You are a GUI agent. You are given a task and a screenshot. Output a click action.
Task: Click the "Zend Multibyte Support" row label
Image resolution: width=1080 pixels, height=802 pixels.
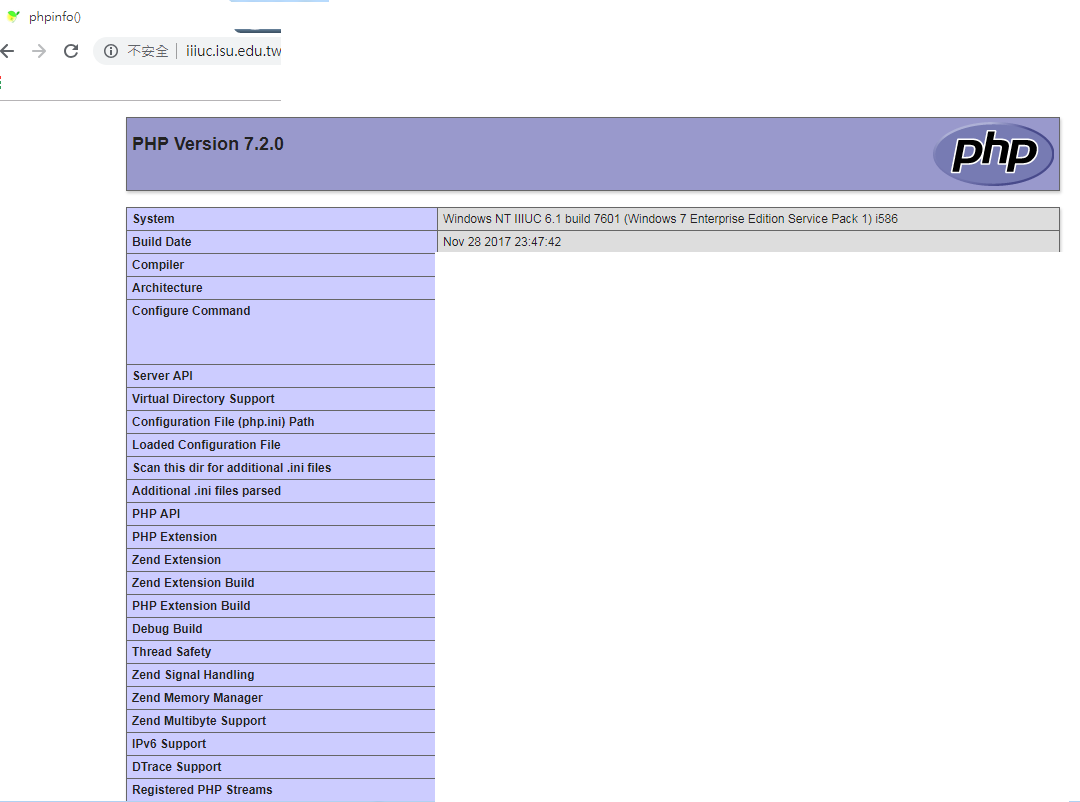[199, 721]
